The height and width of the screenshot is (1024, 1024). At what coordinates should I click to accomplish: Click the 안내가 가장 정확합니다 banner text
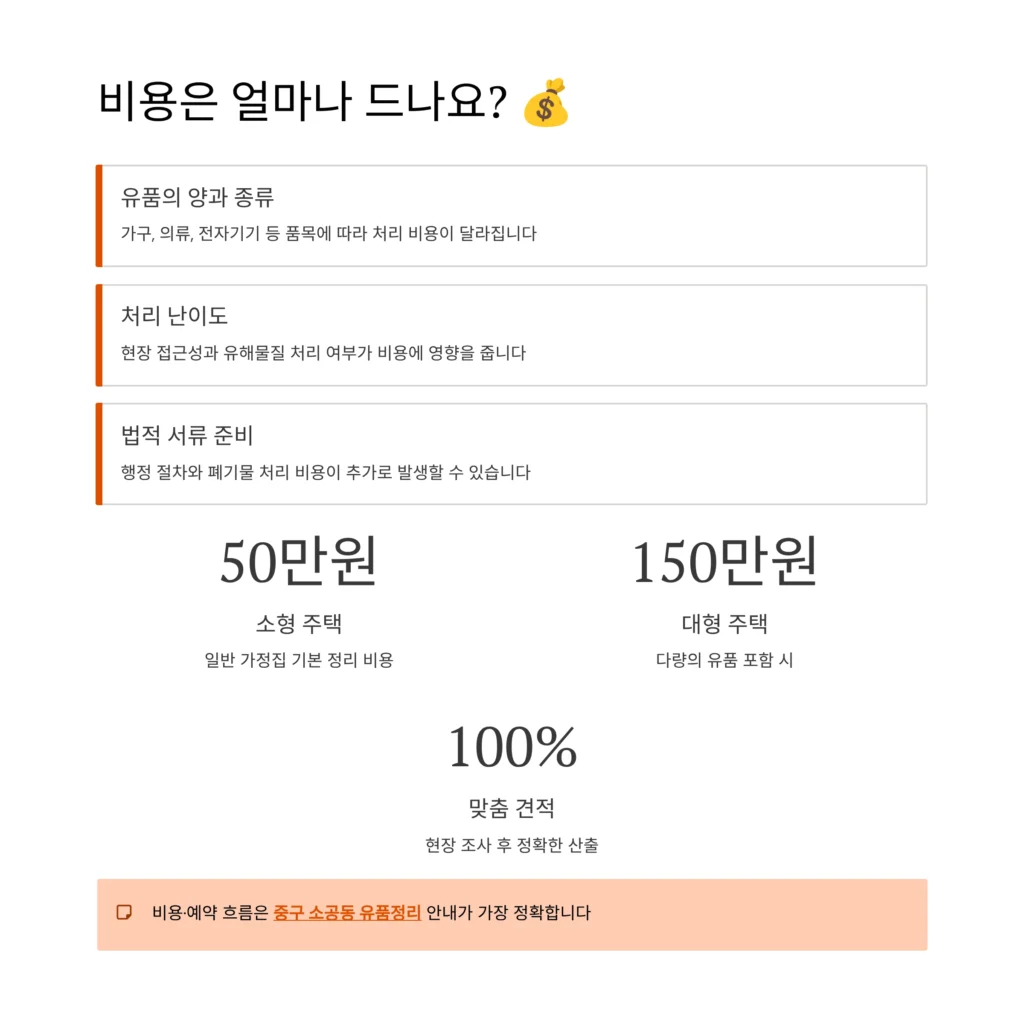pos(508,912)
